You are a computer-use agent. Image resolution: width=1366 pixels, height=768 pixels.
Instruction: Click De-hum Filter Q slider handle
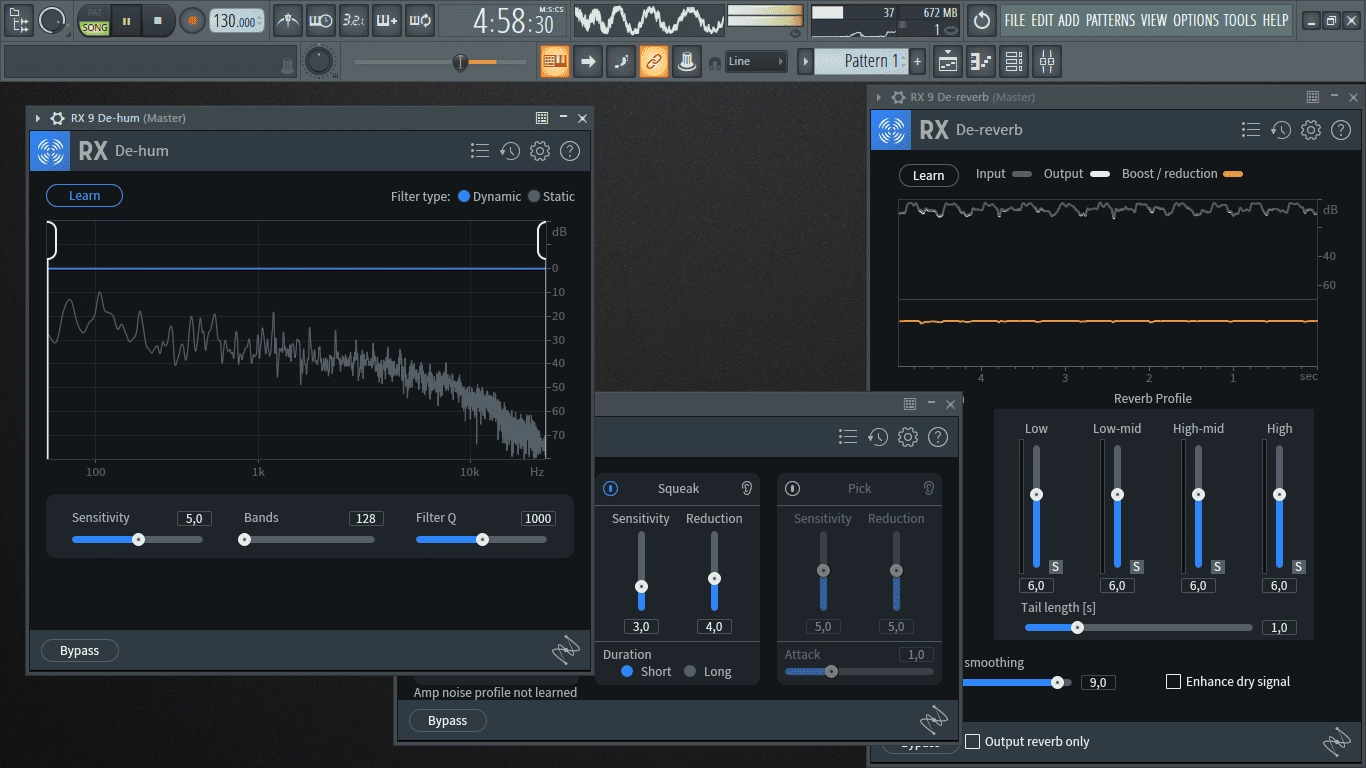point(482,539)
